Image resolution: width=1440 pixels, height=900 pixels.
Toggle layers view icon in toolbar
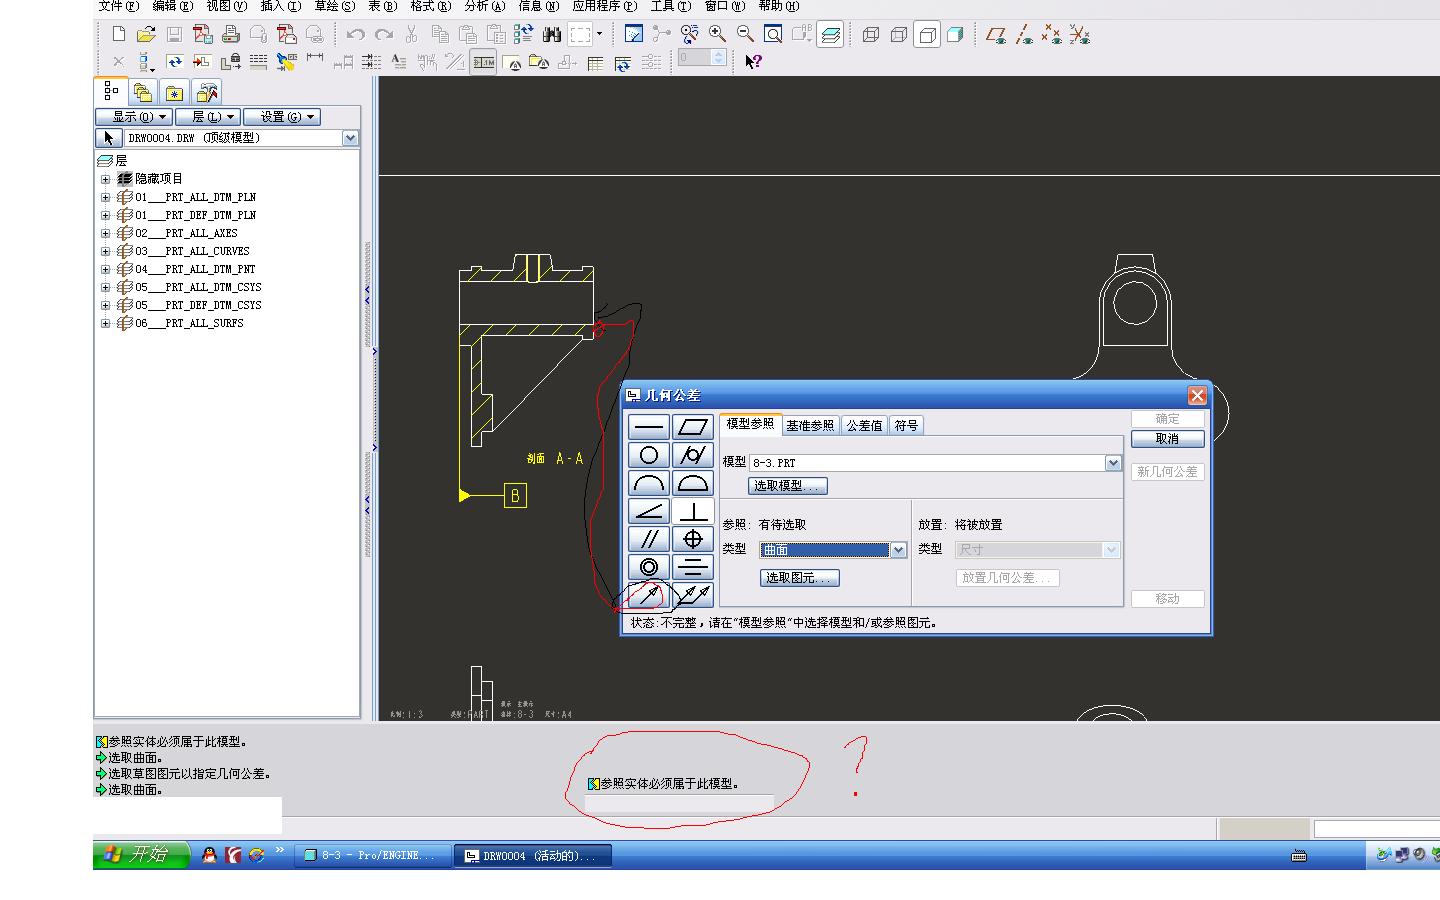click(x=830, y=35)
